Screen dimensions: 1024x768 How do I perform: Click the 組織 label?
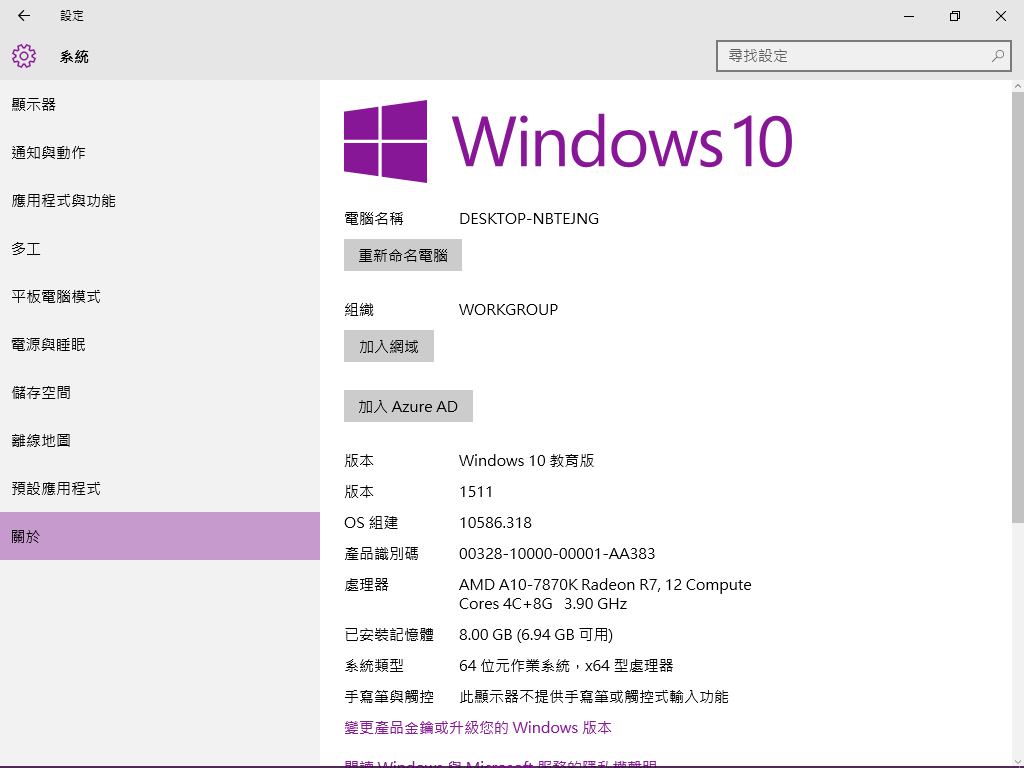pyautogui.click(x=359, y=310)
